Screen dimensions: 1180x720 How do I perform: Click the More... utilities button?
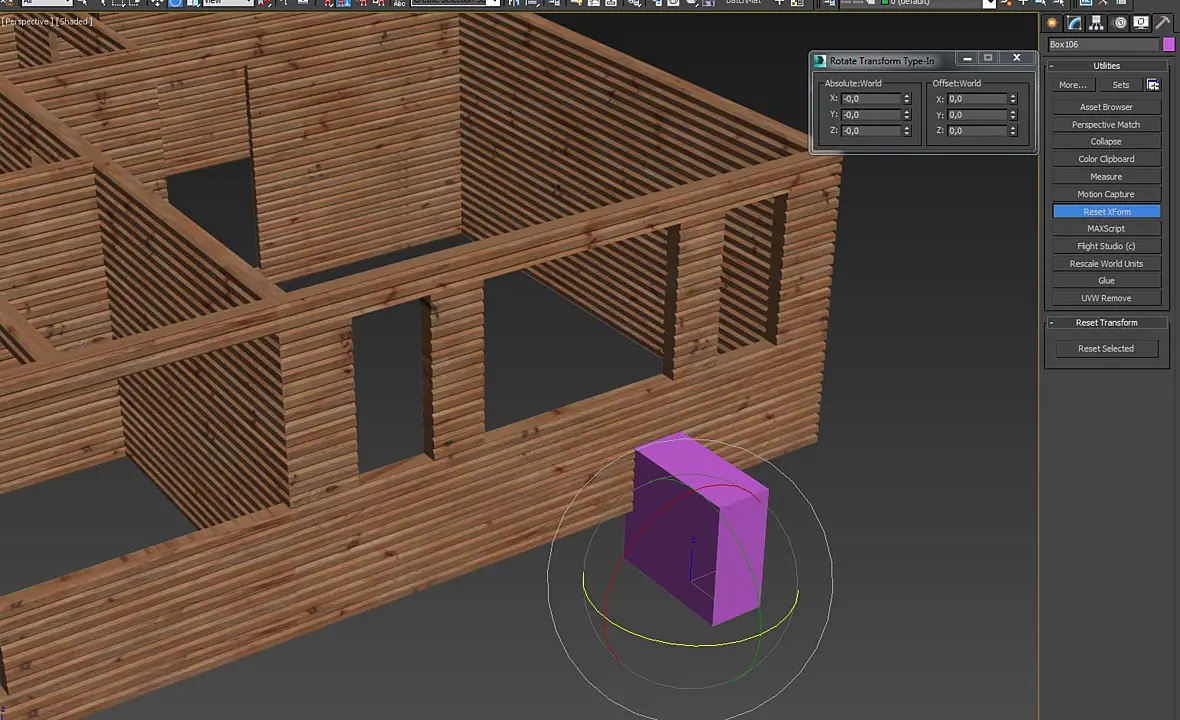[x=1072, y=85]
